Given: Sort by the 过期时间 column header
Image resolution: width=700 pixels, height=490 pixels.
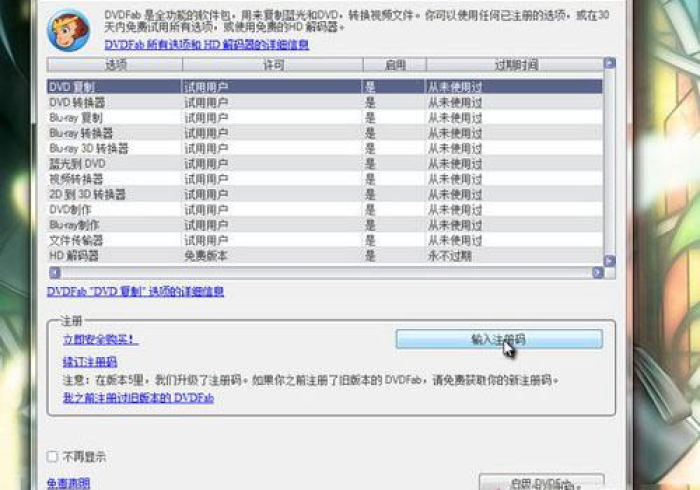Looking at the screenshot, I should [x=515, y=64].
